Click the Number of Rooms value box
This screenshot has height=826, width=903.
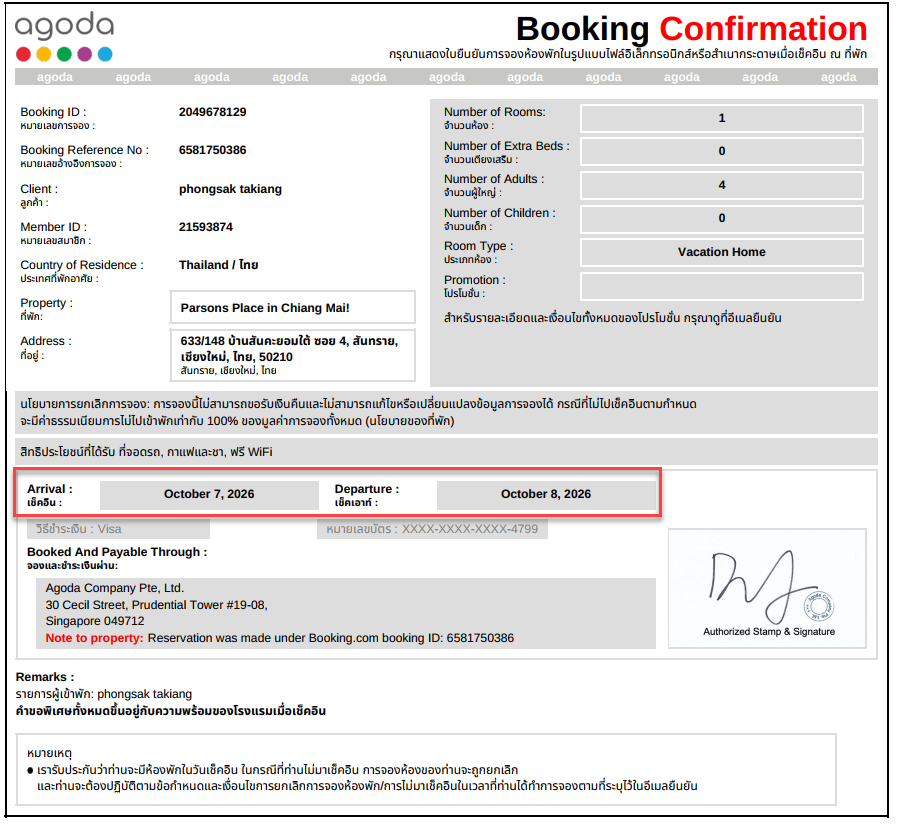(722, 118)
